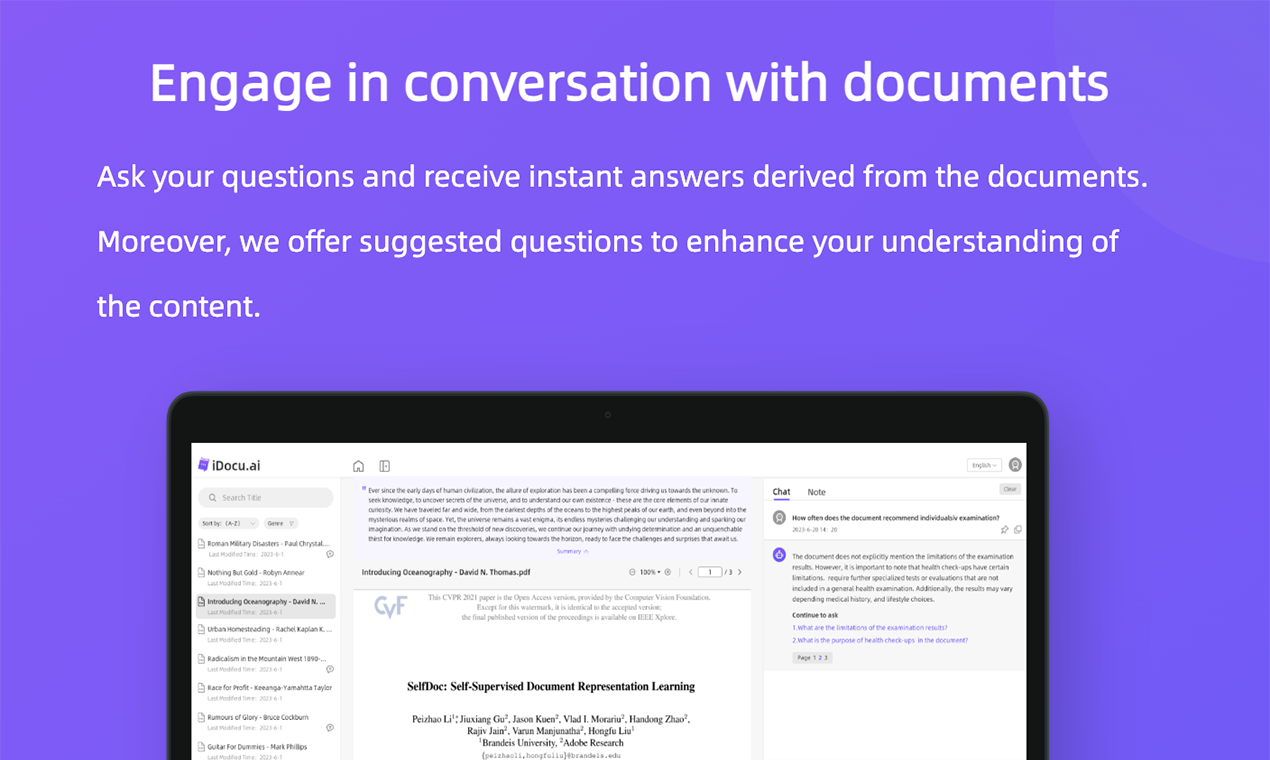Jump to source page 1 link
This screenshot has width=1270, height=760.
815,658
